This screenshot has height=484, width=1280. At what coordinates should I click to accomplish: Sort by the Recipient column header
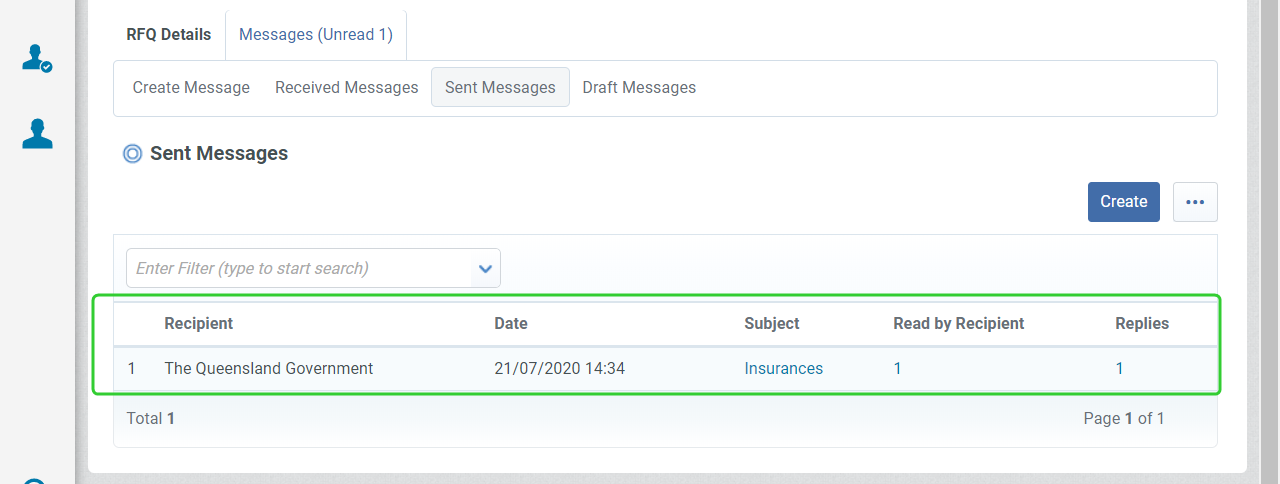[198, 324]
